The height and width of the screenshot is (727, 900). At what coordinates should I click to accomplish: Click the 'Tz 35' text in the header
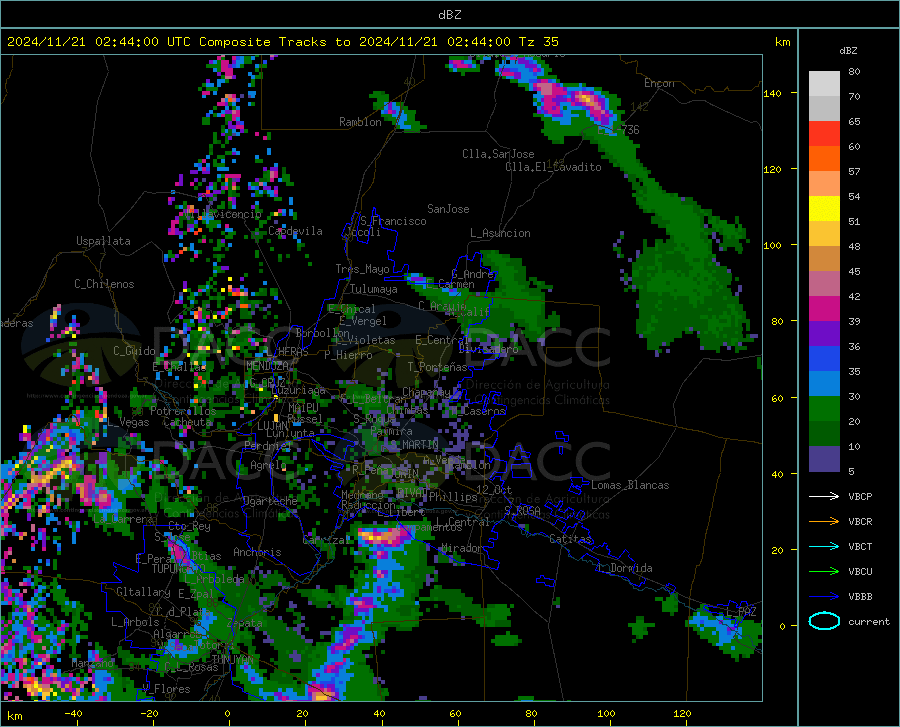click(x=538, y=42)
